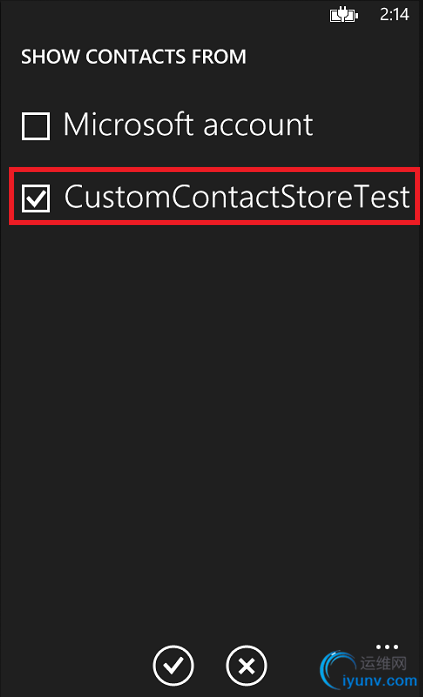The height and width of the screenshot is (697, 423).
Task: Click the 2:14 clock in status bar
Action: (394, 15)
